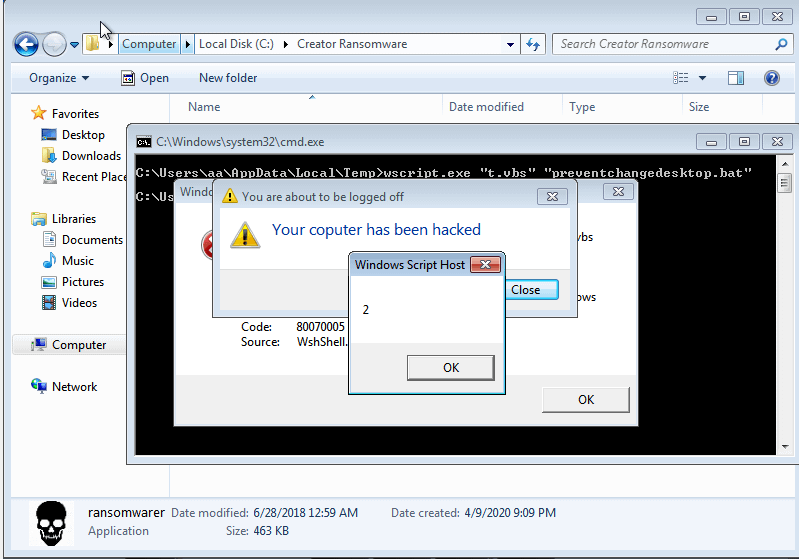Image resolution: width=799 pixels, height=559 pixels.
Task: Click the cmd scrollbar thumb
Action: tap(785, 183)
